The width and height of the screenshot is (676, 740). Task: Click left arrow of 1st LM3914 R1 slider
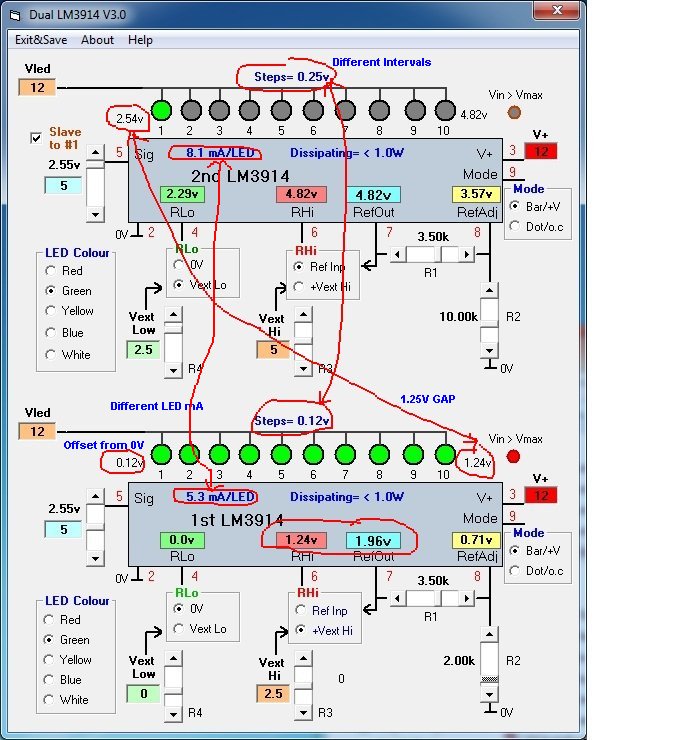397,598
